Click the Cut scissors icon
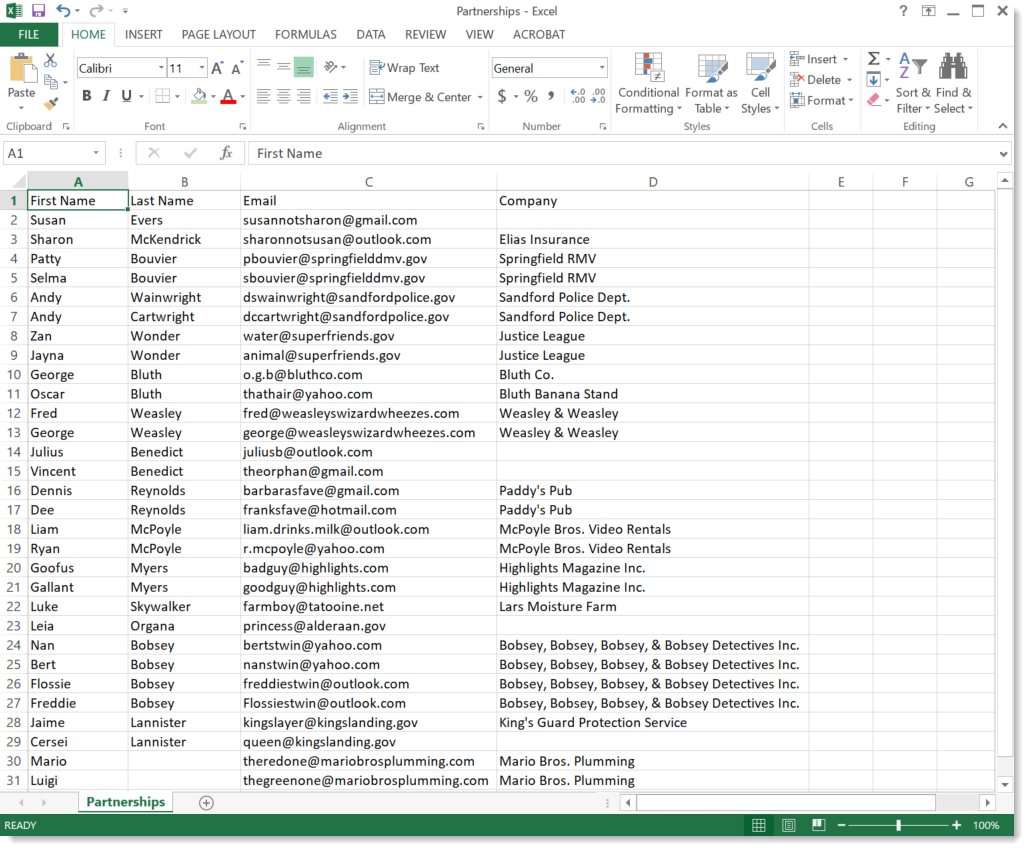The image size is (1029, 851). click(x=50, y=60)
